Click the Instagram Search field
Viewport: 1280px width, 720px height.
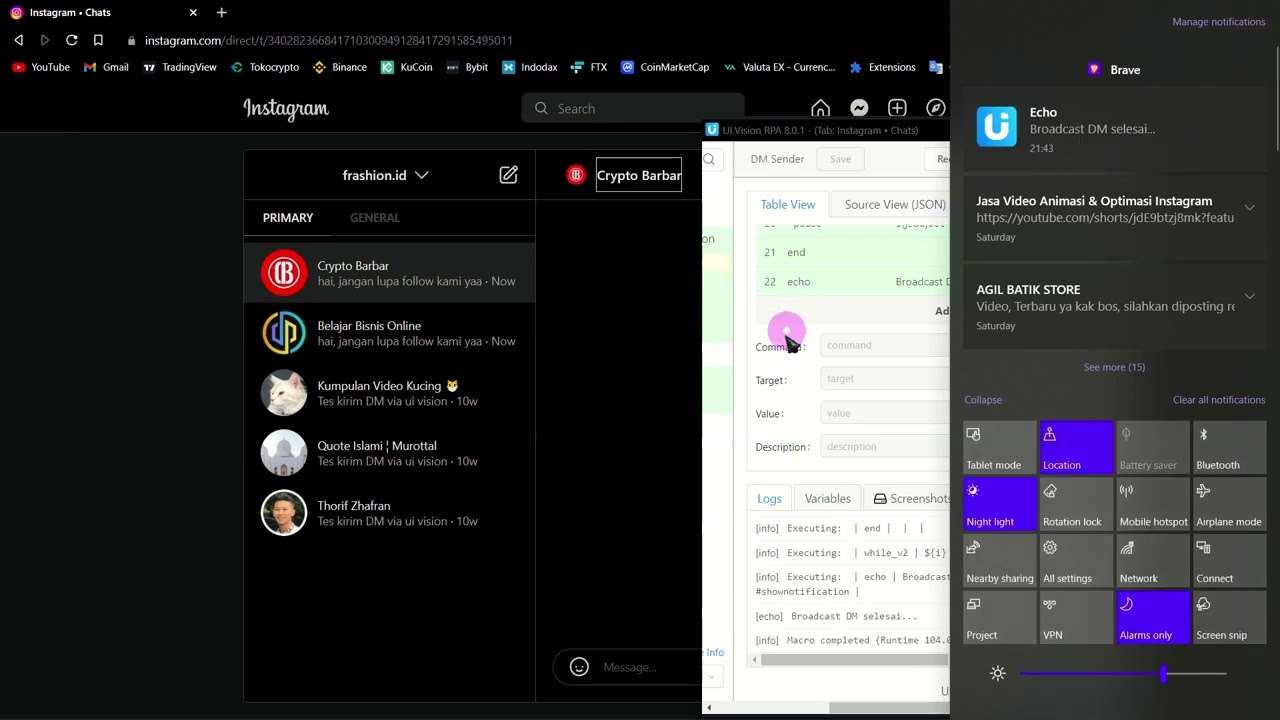click(632, 108)
